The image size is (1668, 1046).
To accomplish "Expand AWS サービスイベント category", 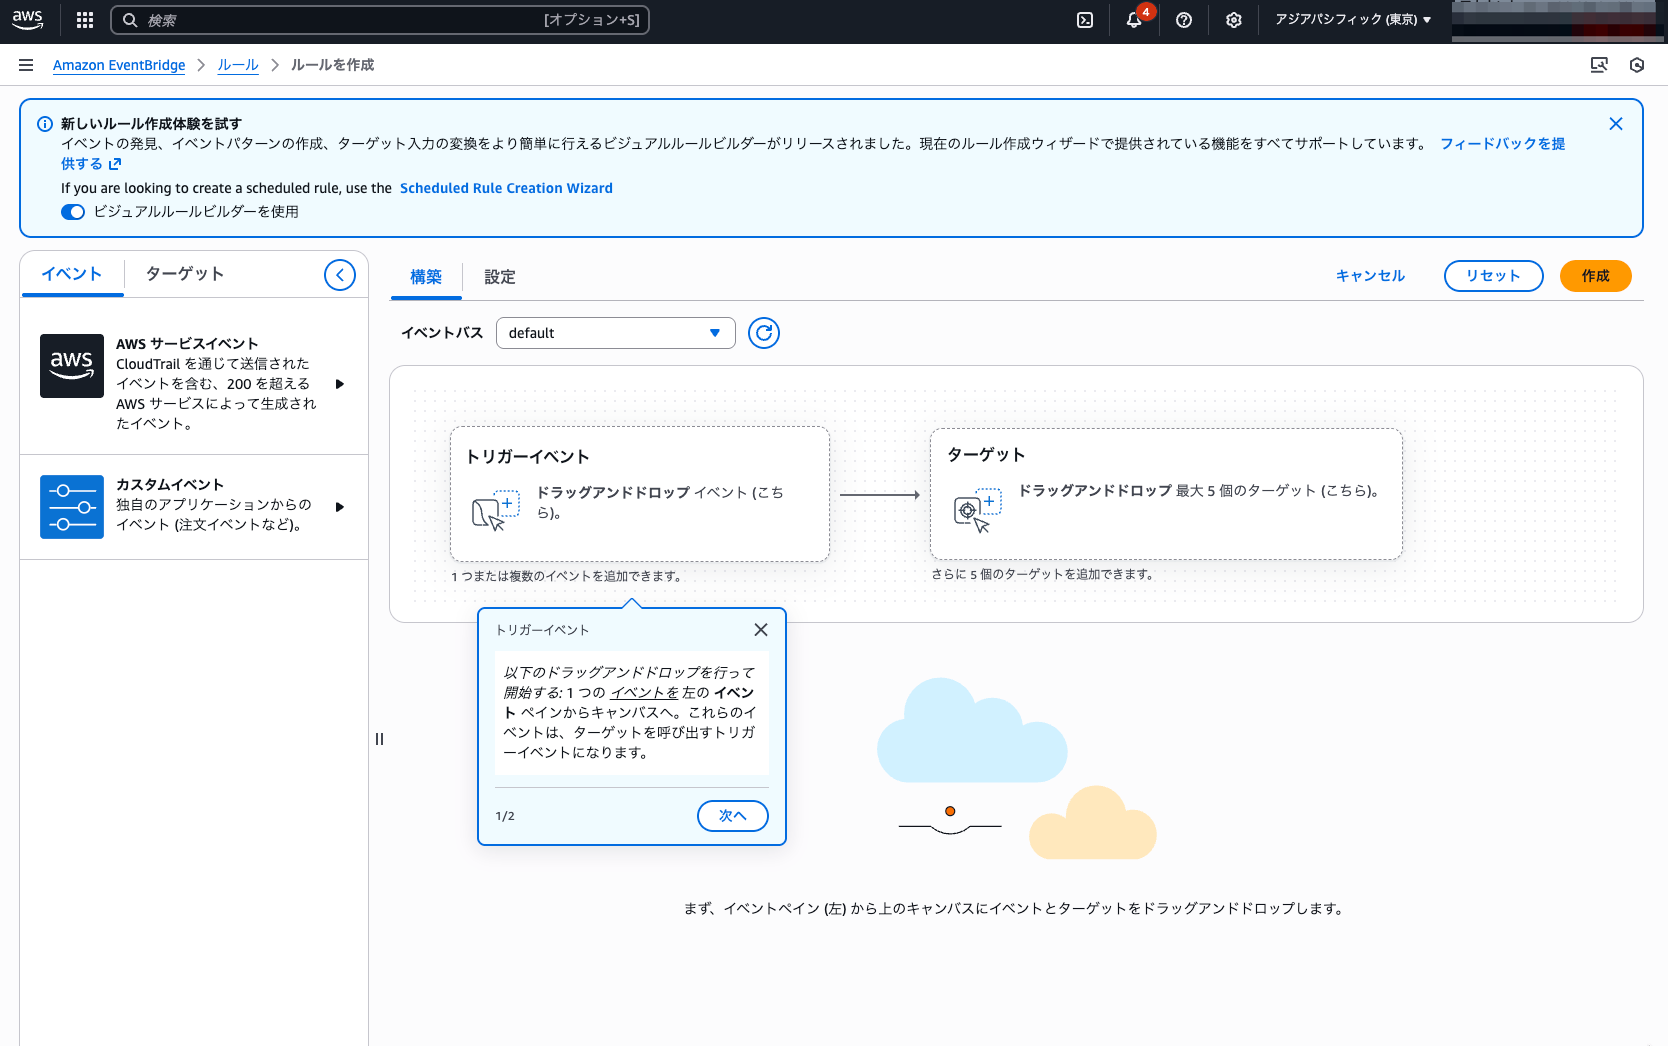I will [x=340, y=384].
